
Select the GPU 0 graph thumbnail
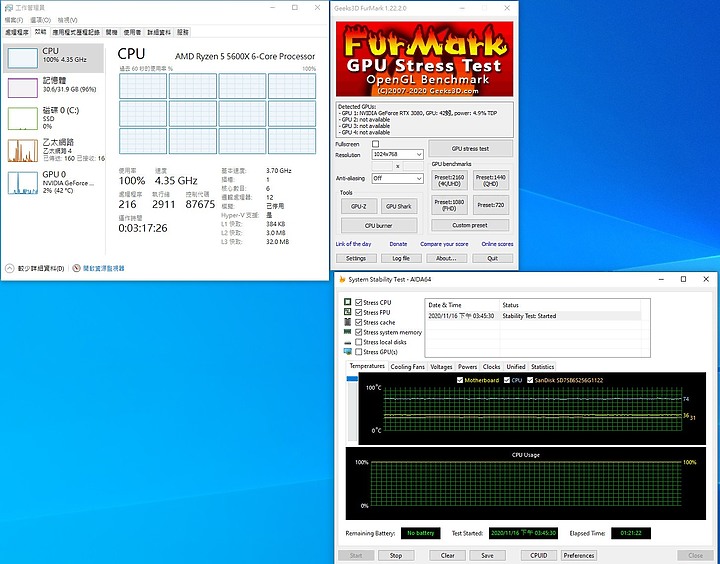pos(22,182)
